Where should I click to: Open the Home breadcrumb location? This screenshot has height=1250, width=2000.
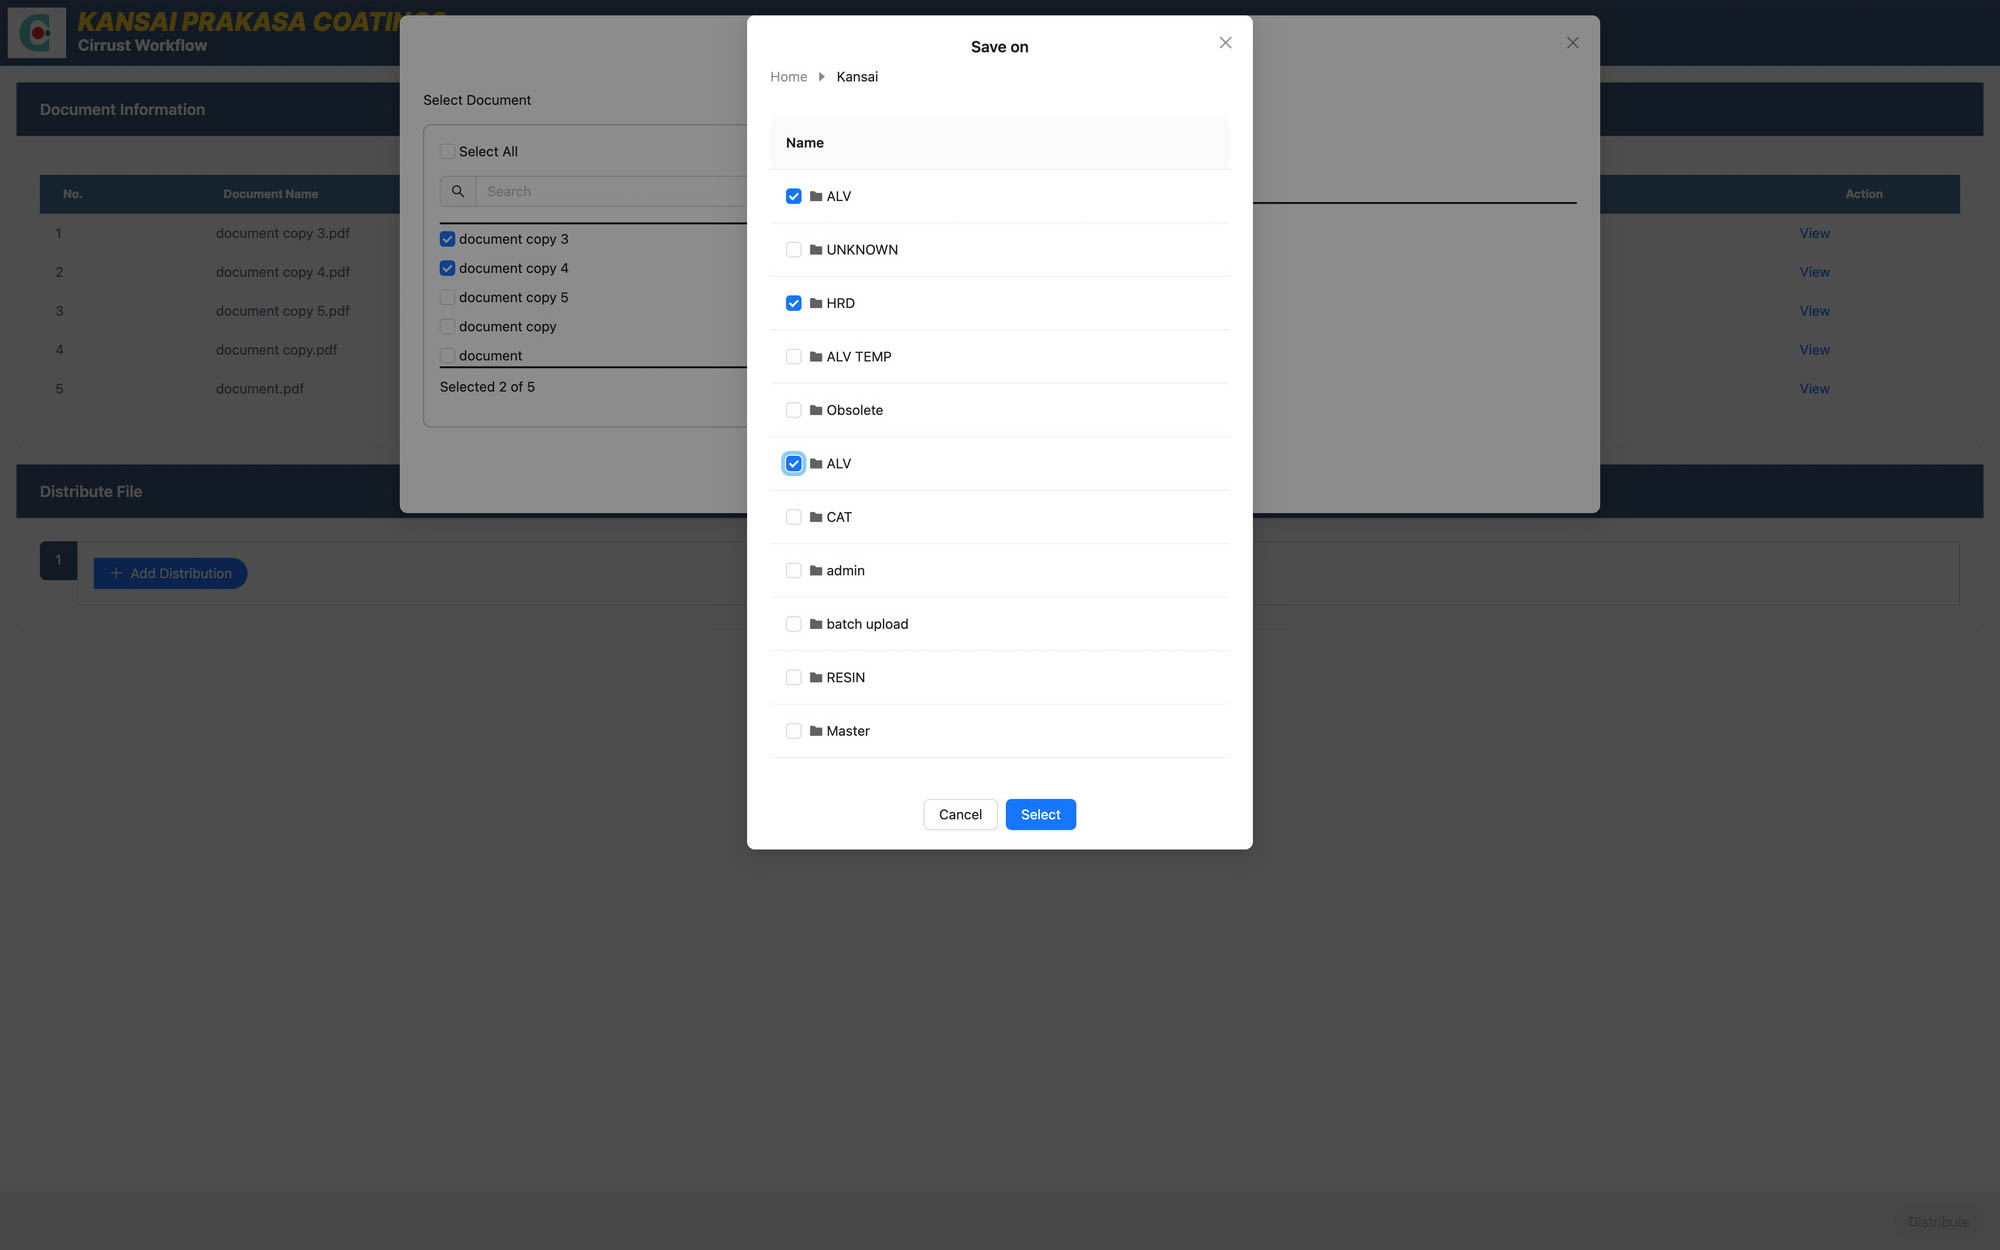pos(788,76)
